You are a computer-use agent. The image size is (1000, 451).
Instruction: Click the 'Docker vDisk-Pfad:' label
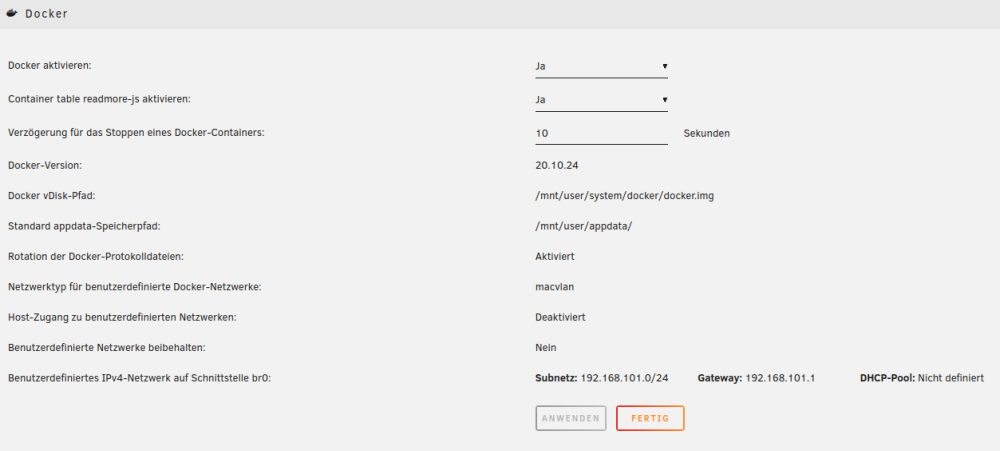click(52, 196)
